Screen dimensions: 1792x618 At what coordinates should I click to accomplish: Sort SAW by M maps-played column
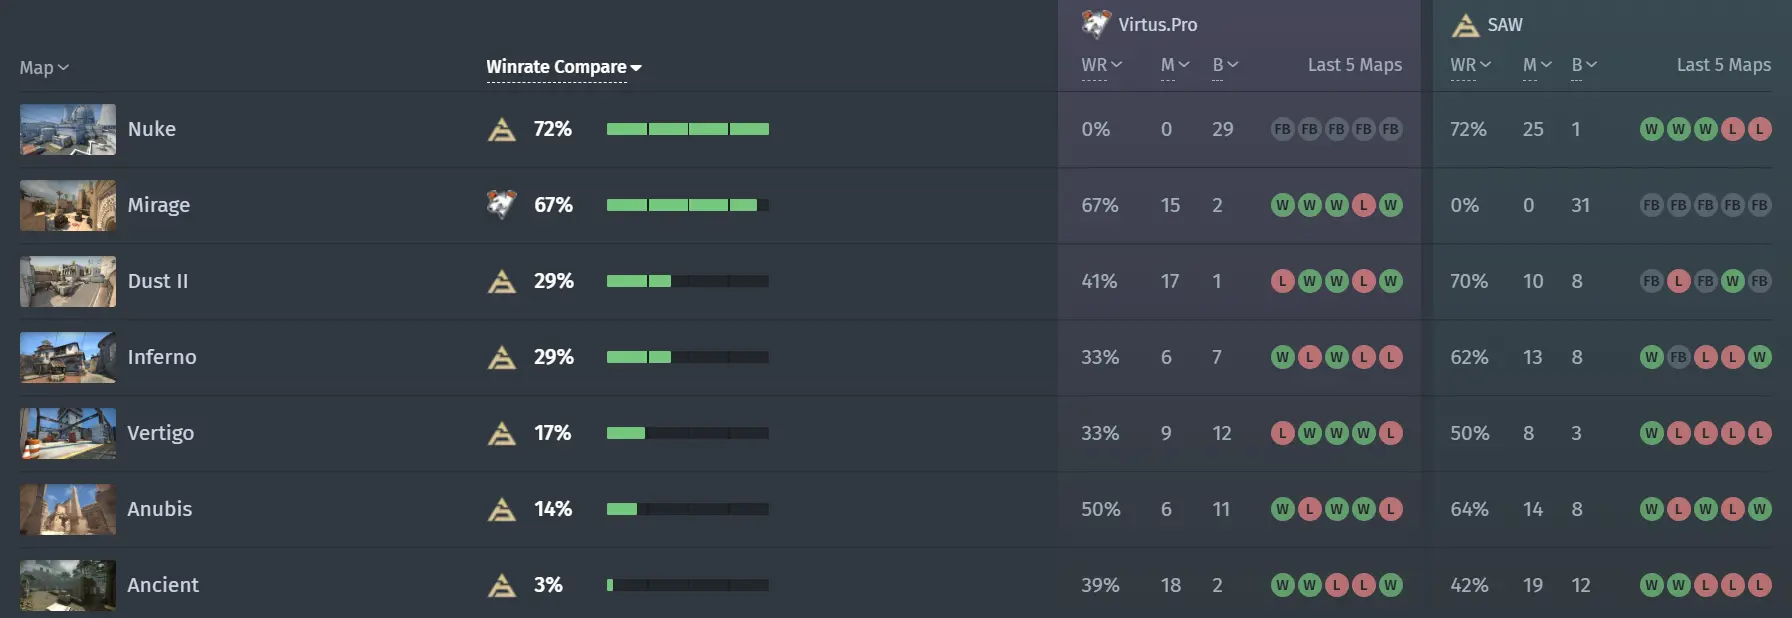point(1537,65)
